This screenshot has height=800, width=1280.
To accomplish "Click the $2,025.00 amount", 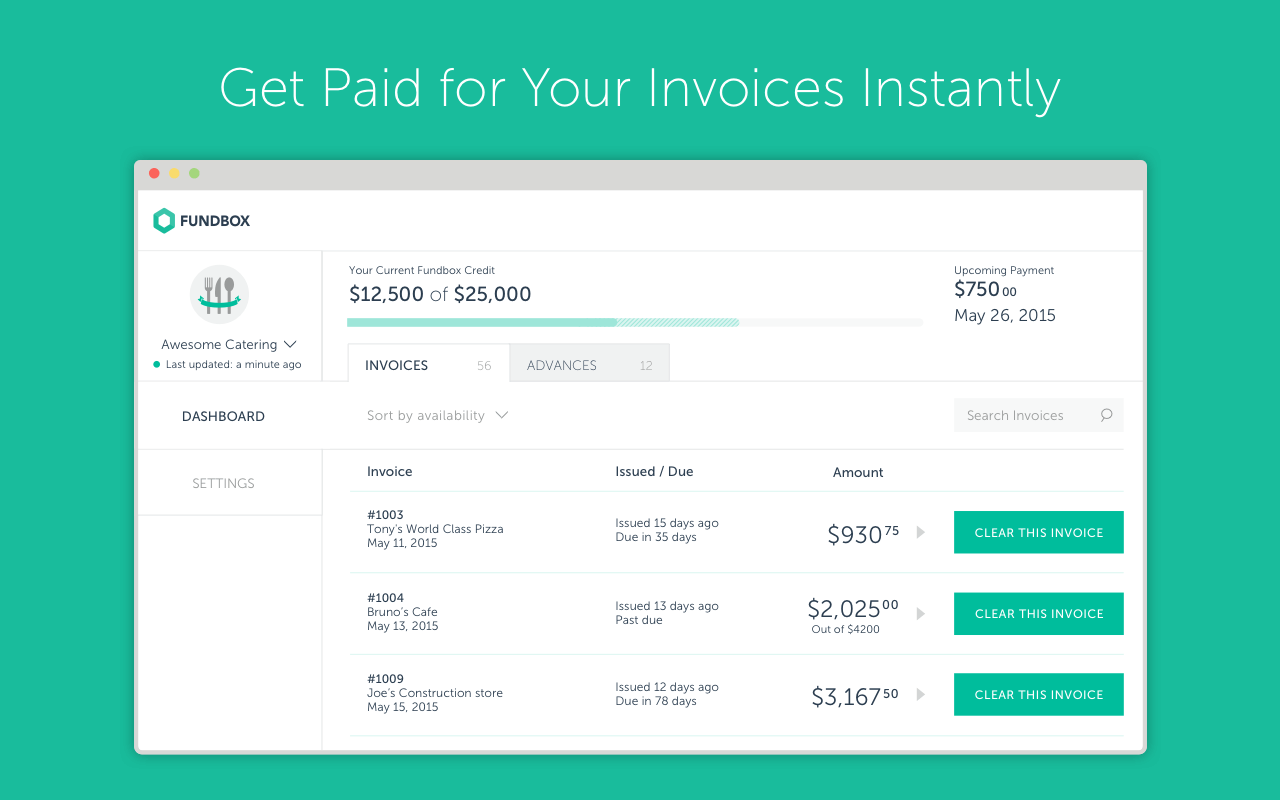I will point(853,608).
